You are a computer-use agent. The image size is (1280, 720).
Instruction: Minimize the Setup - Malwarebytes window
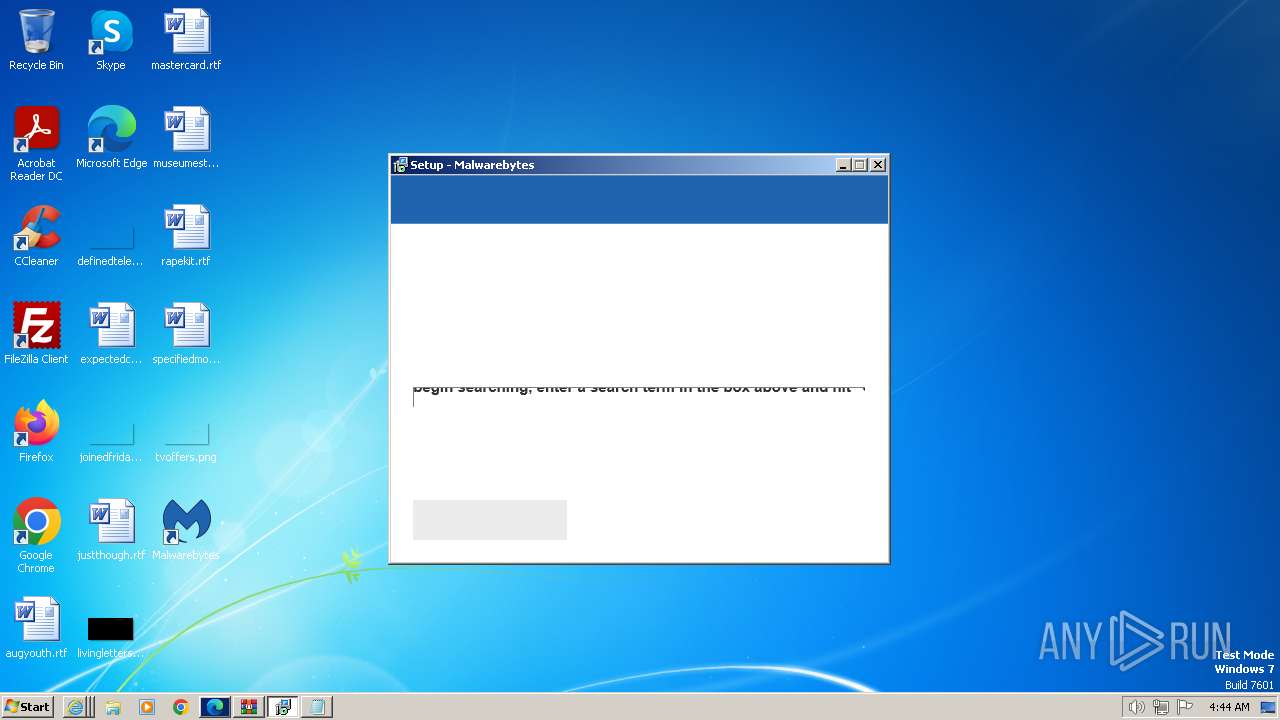843,165
